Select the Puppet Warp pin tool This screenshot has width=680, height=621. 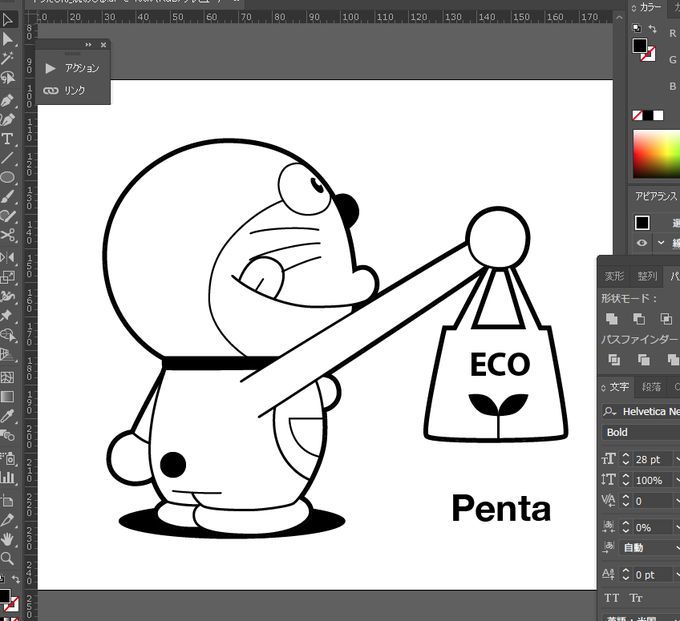coord(7,315)
